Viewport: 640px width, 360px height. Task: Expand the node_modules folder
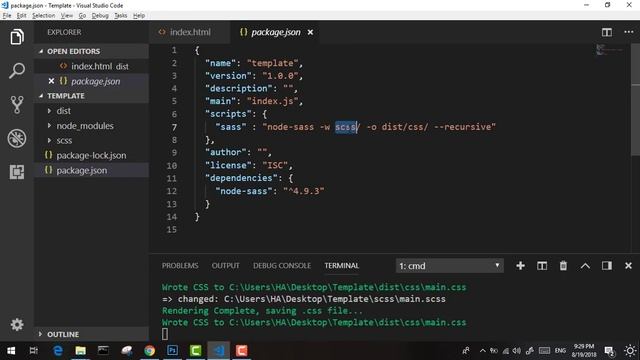coord(49,126)
